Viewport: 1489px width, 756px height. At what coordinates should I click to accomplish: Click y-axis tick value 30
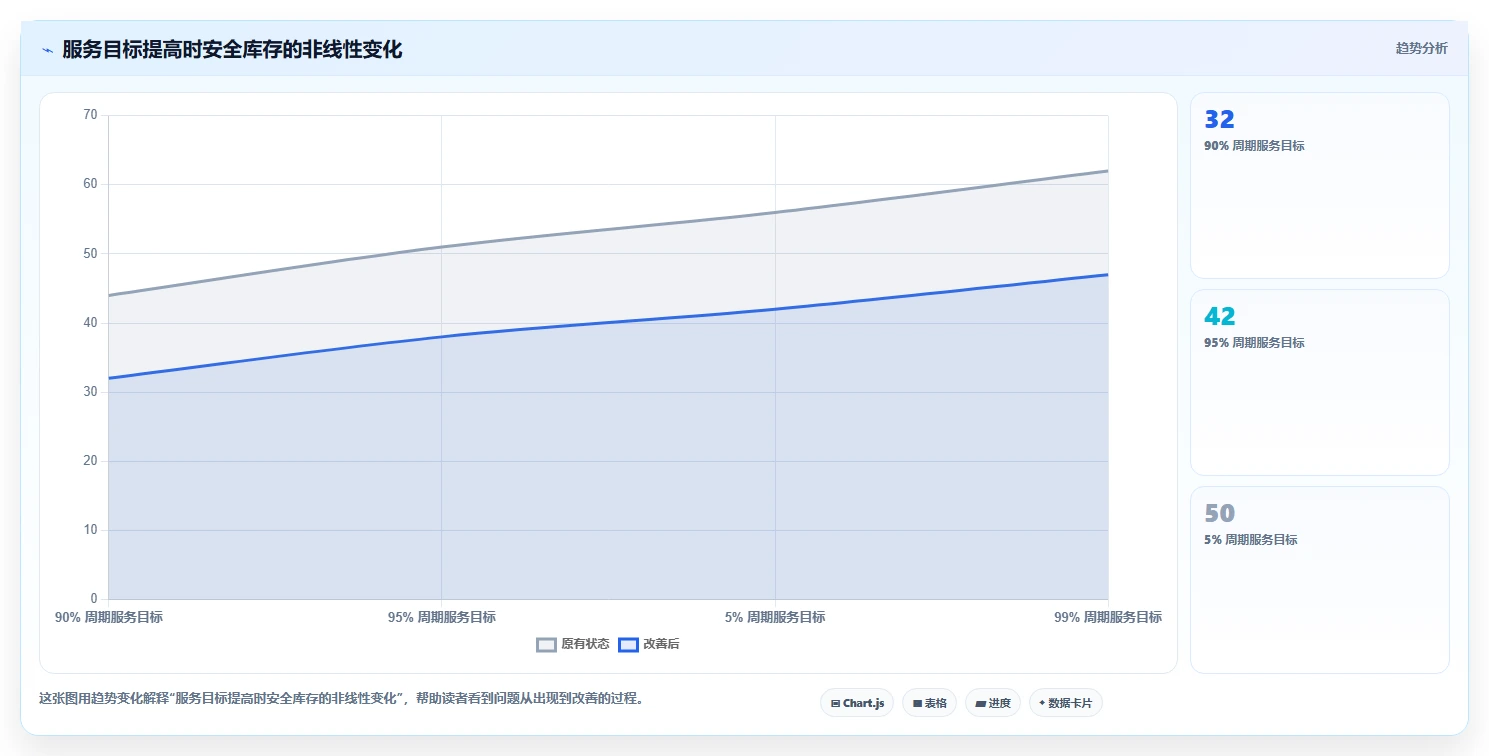90,392
